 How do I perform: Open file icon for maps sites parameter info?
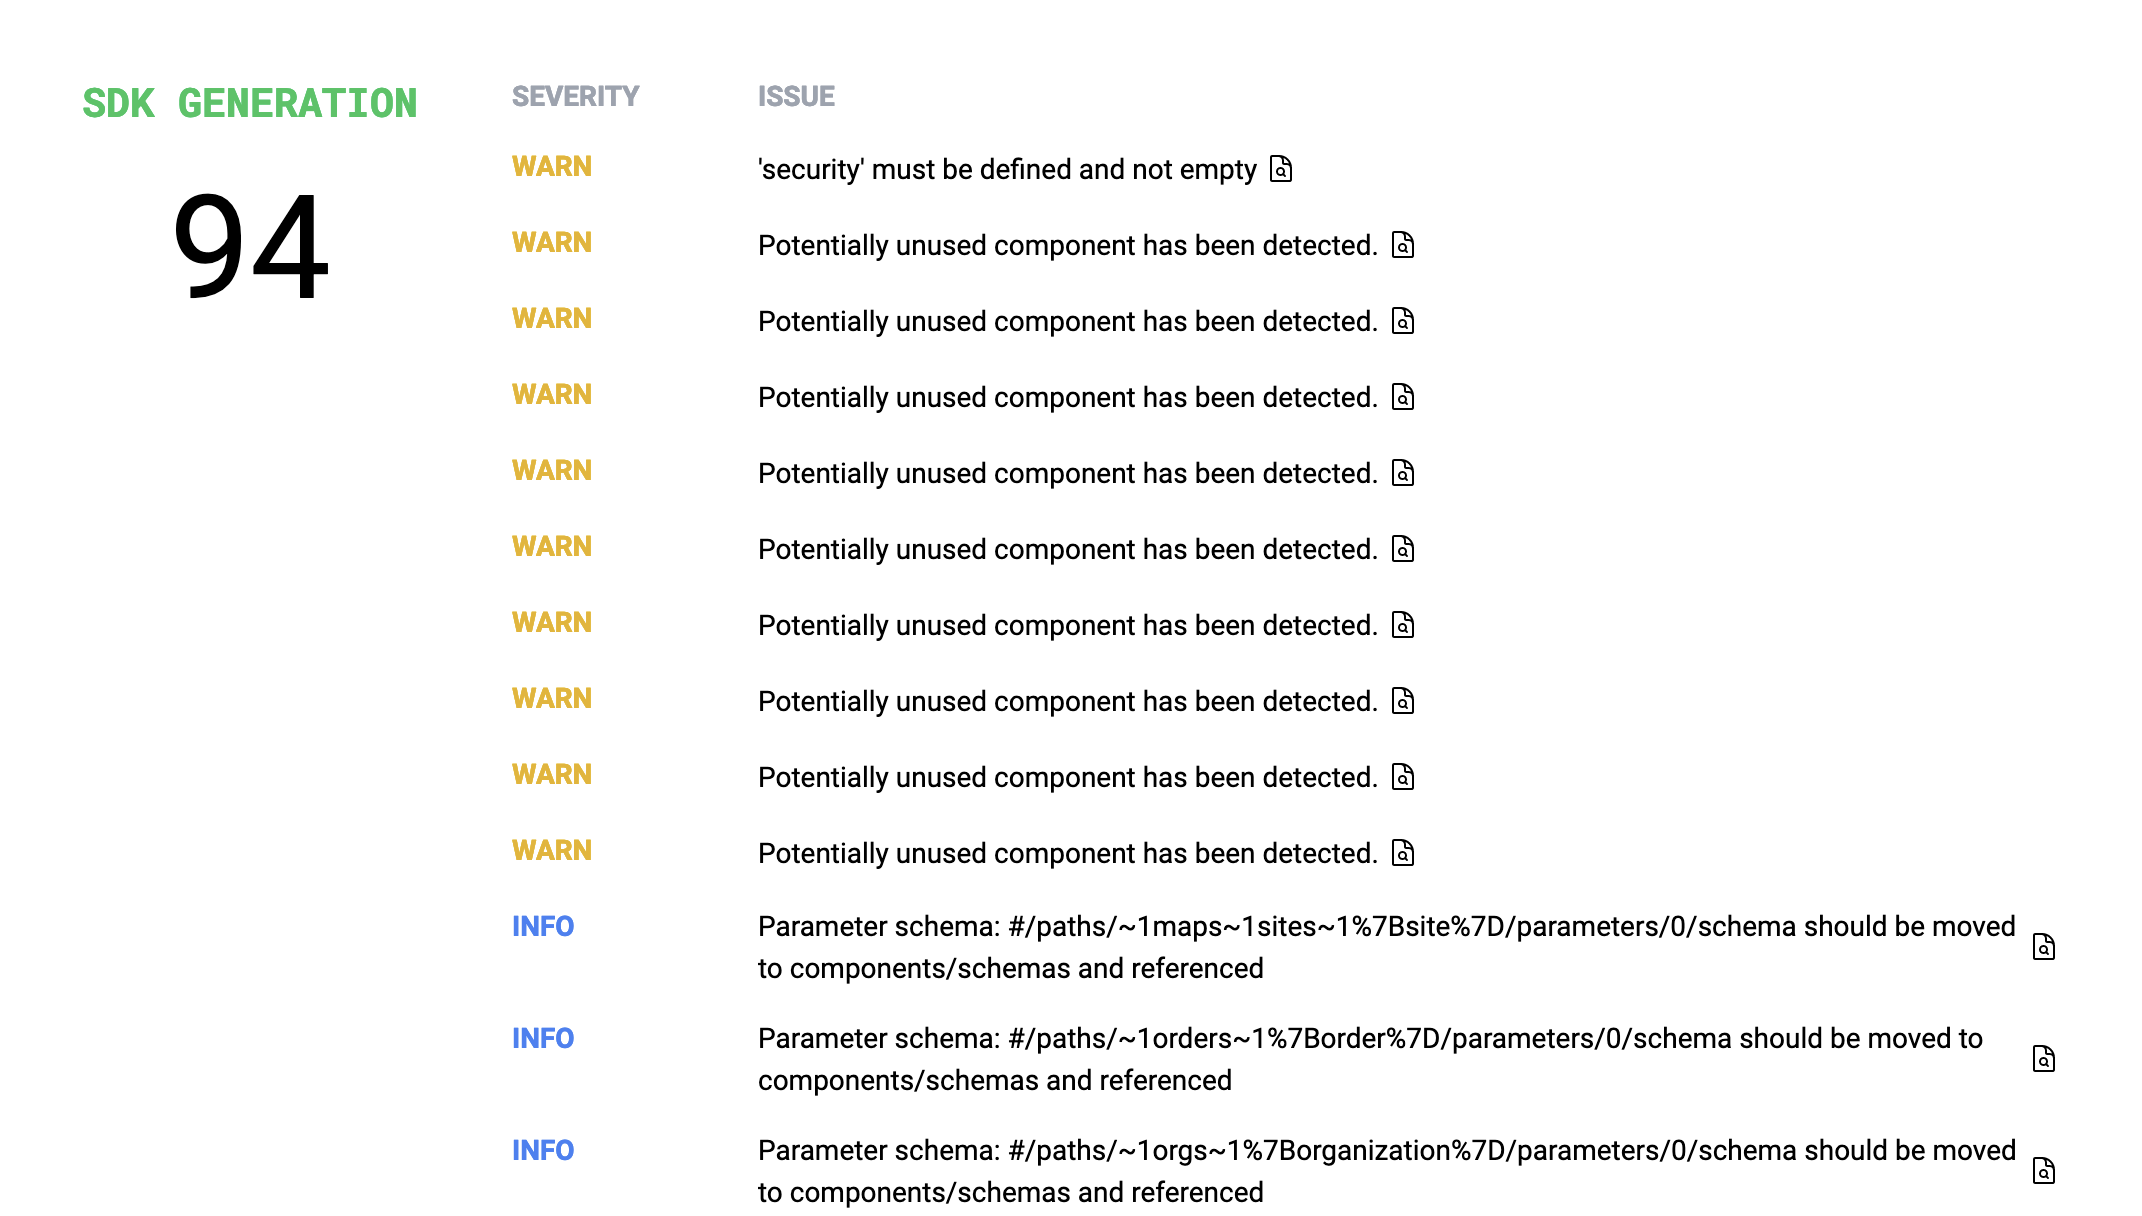tap(2044, 947)
